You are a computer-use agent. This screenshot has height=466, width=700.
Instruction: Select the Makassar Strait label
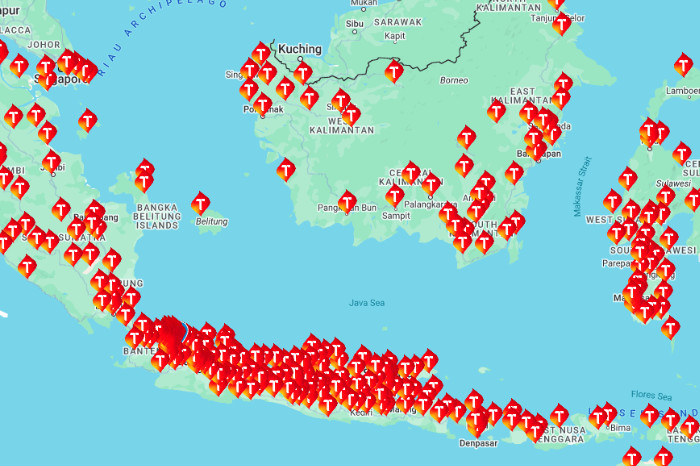tap(582, 186)
